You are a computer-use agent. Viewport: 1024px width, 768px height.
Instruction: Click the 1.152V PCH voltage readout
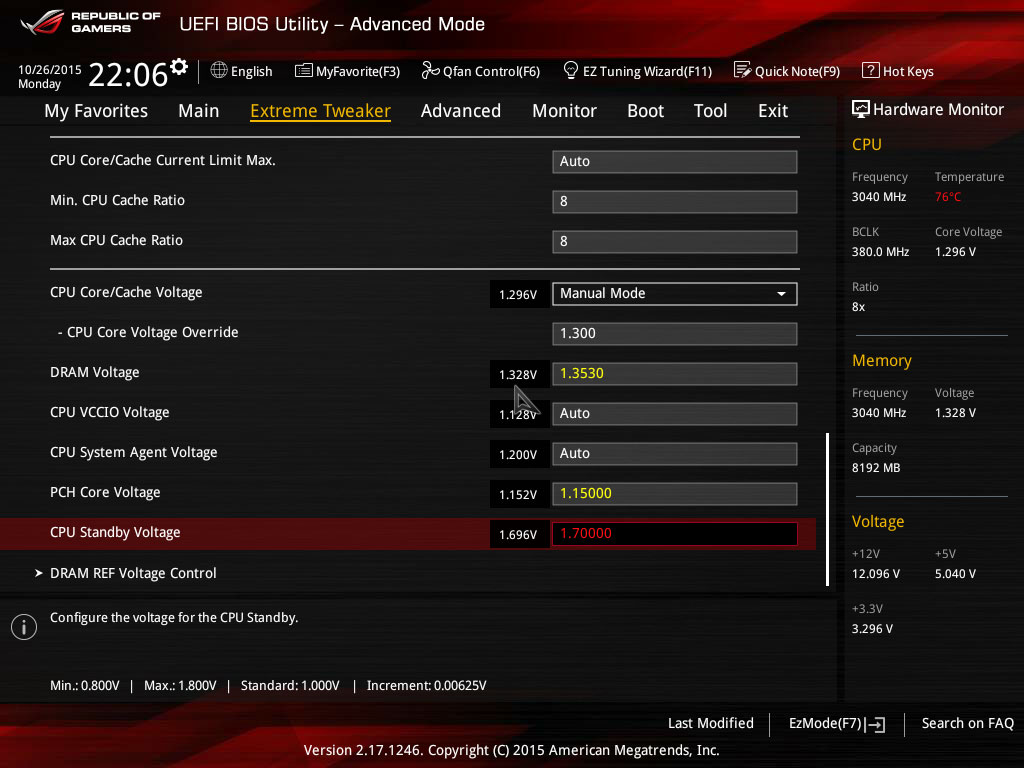(x=518, y=494)
